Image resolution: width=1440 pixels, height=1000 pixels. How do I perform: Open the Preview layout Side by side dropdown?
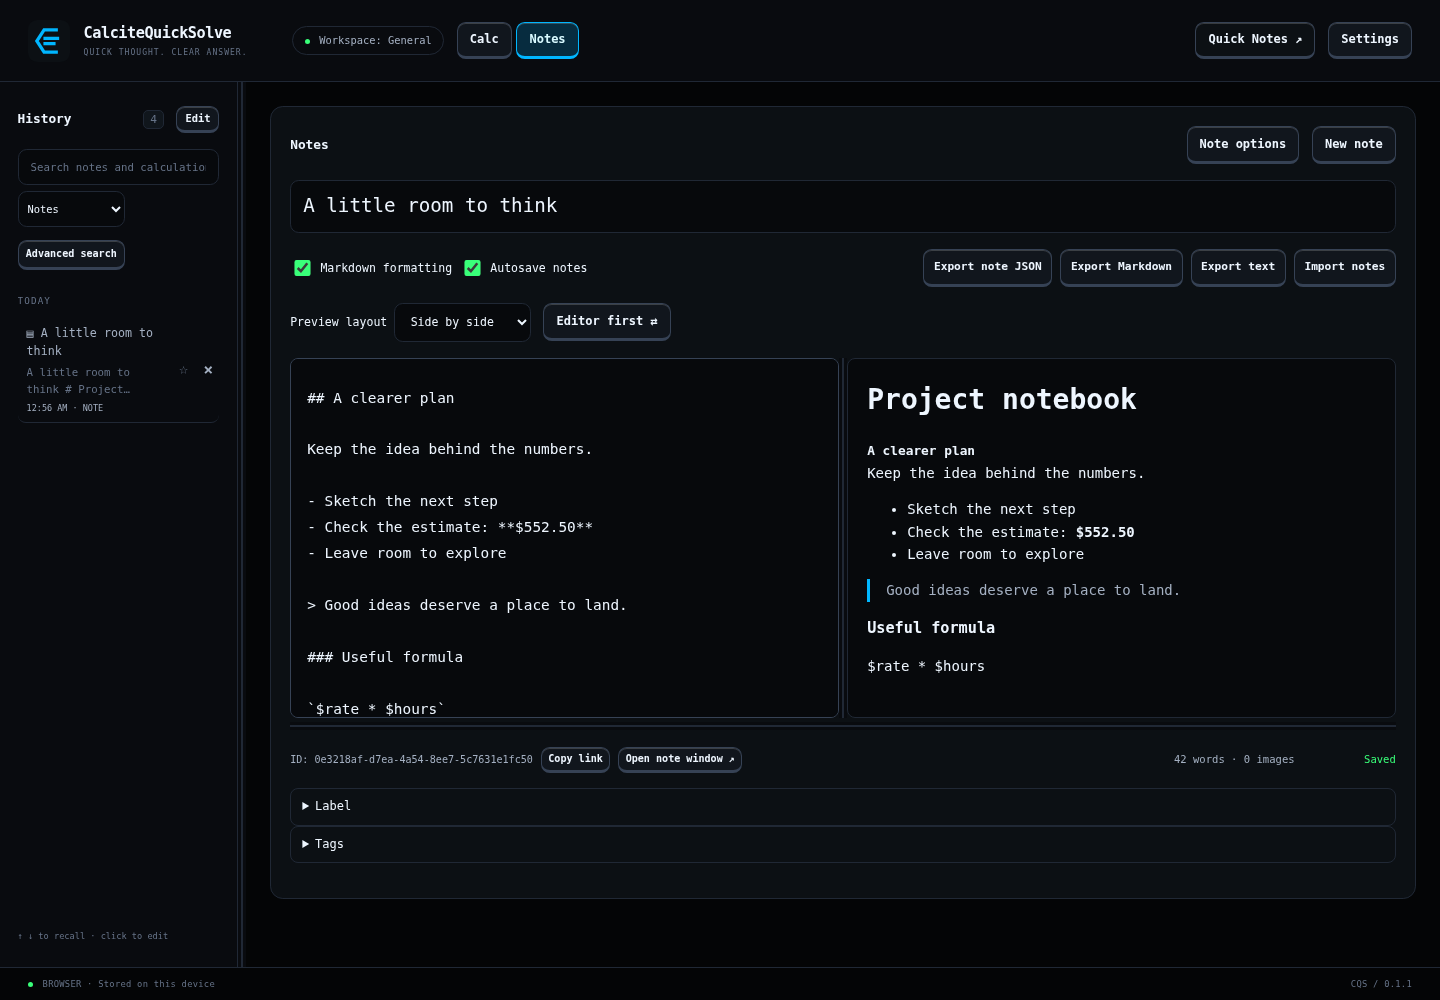pyautogui.click(x=463, y=322)
